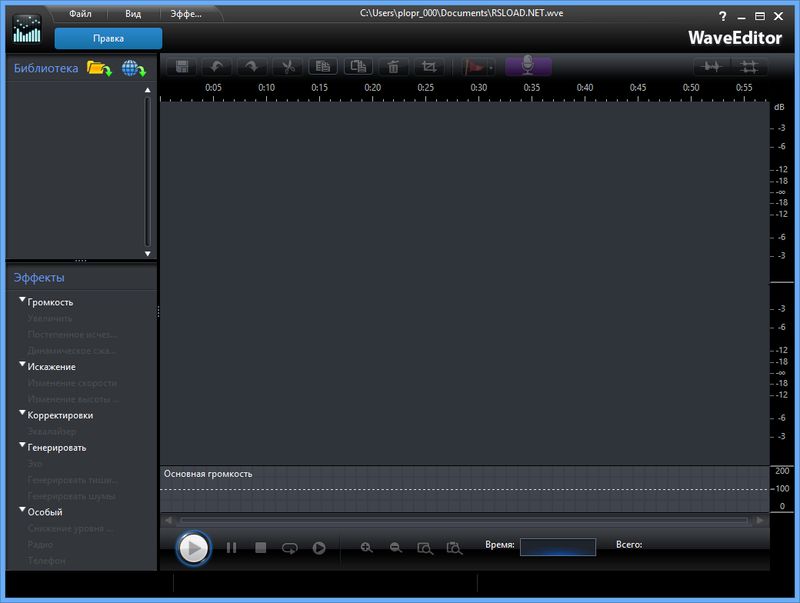Crop audio with the toolbar crop icon

coord(429,66)
